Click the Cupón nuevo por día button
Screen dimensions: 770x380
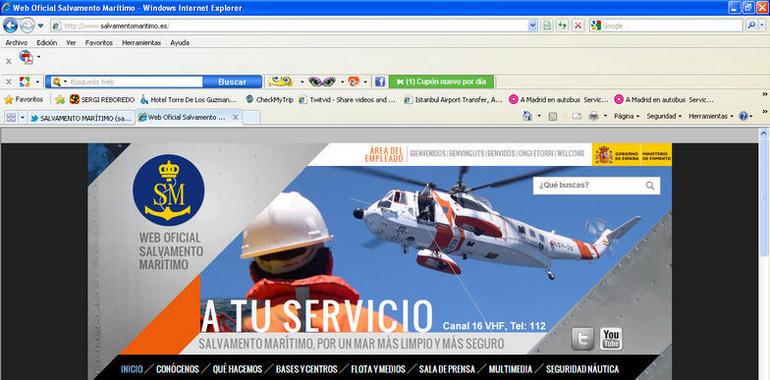(x=441, y=81)
